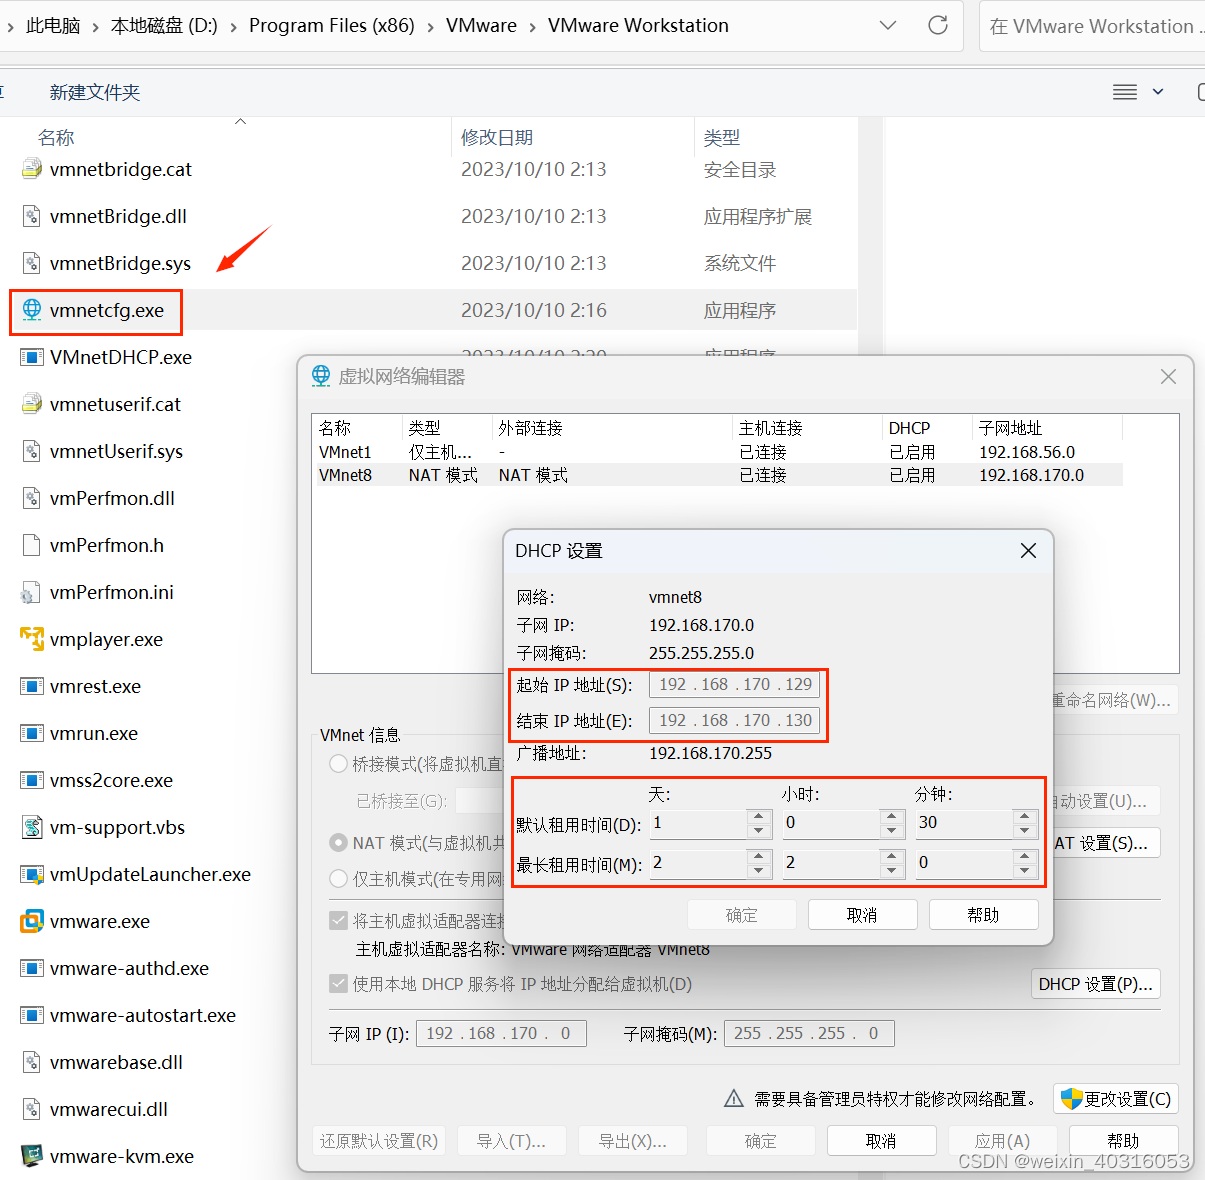The image size is (1205, 1180).
Task: Click the vmnetbridge.cat file icon
Action: (32, 169)
